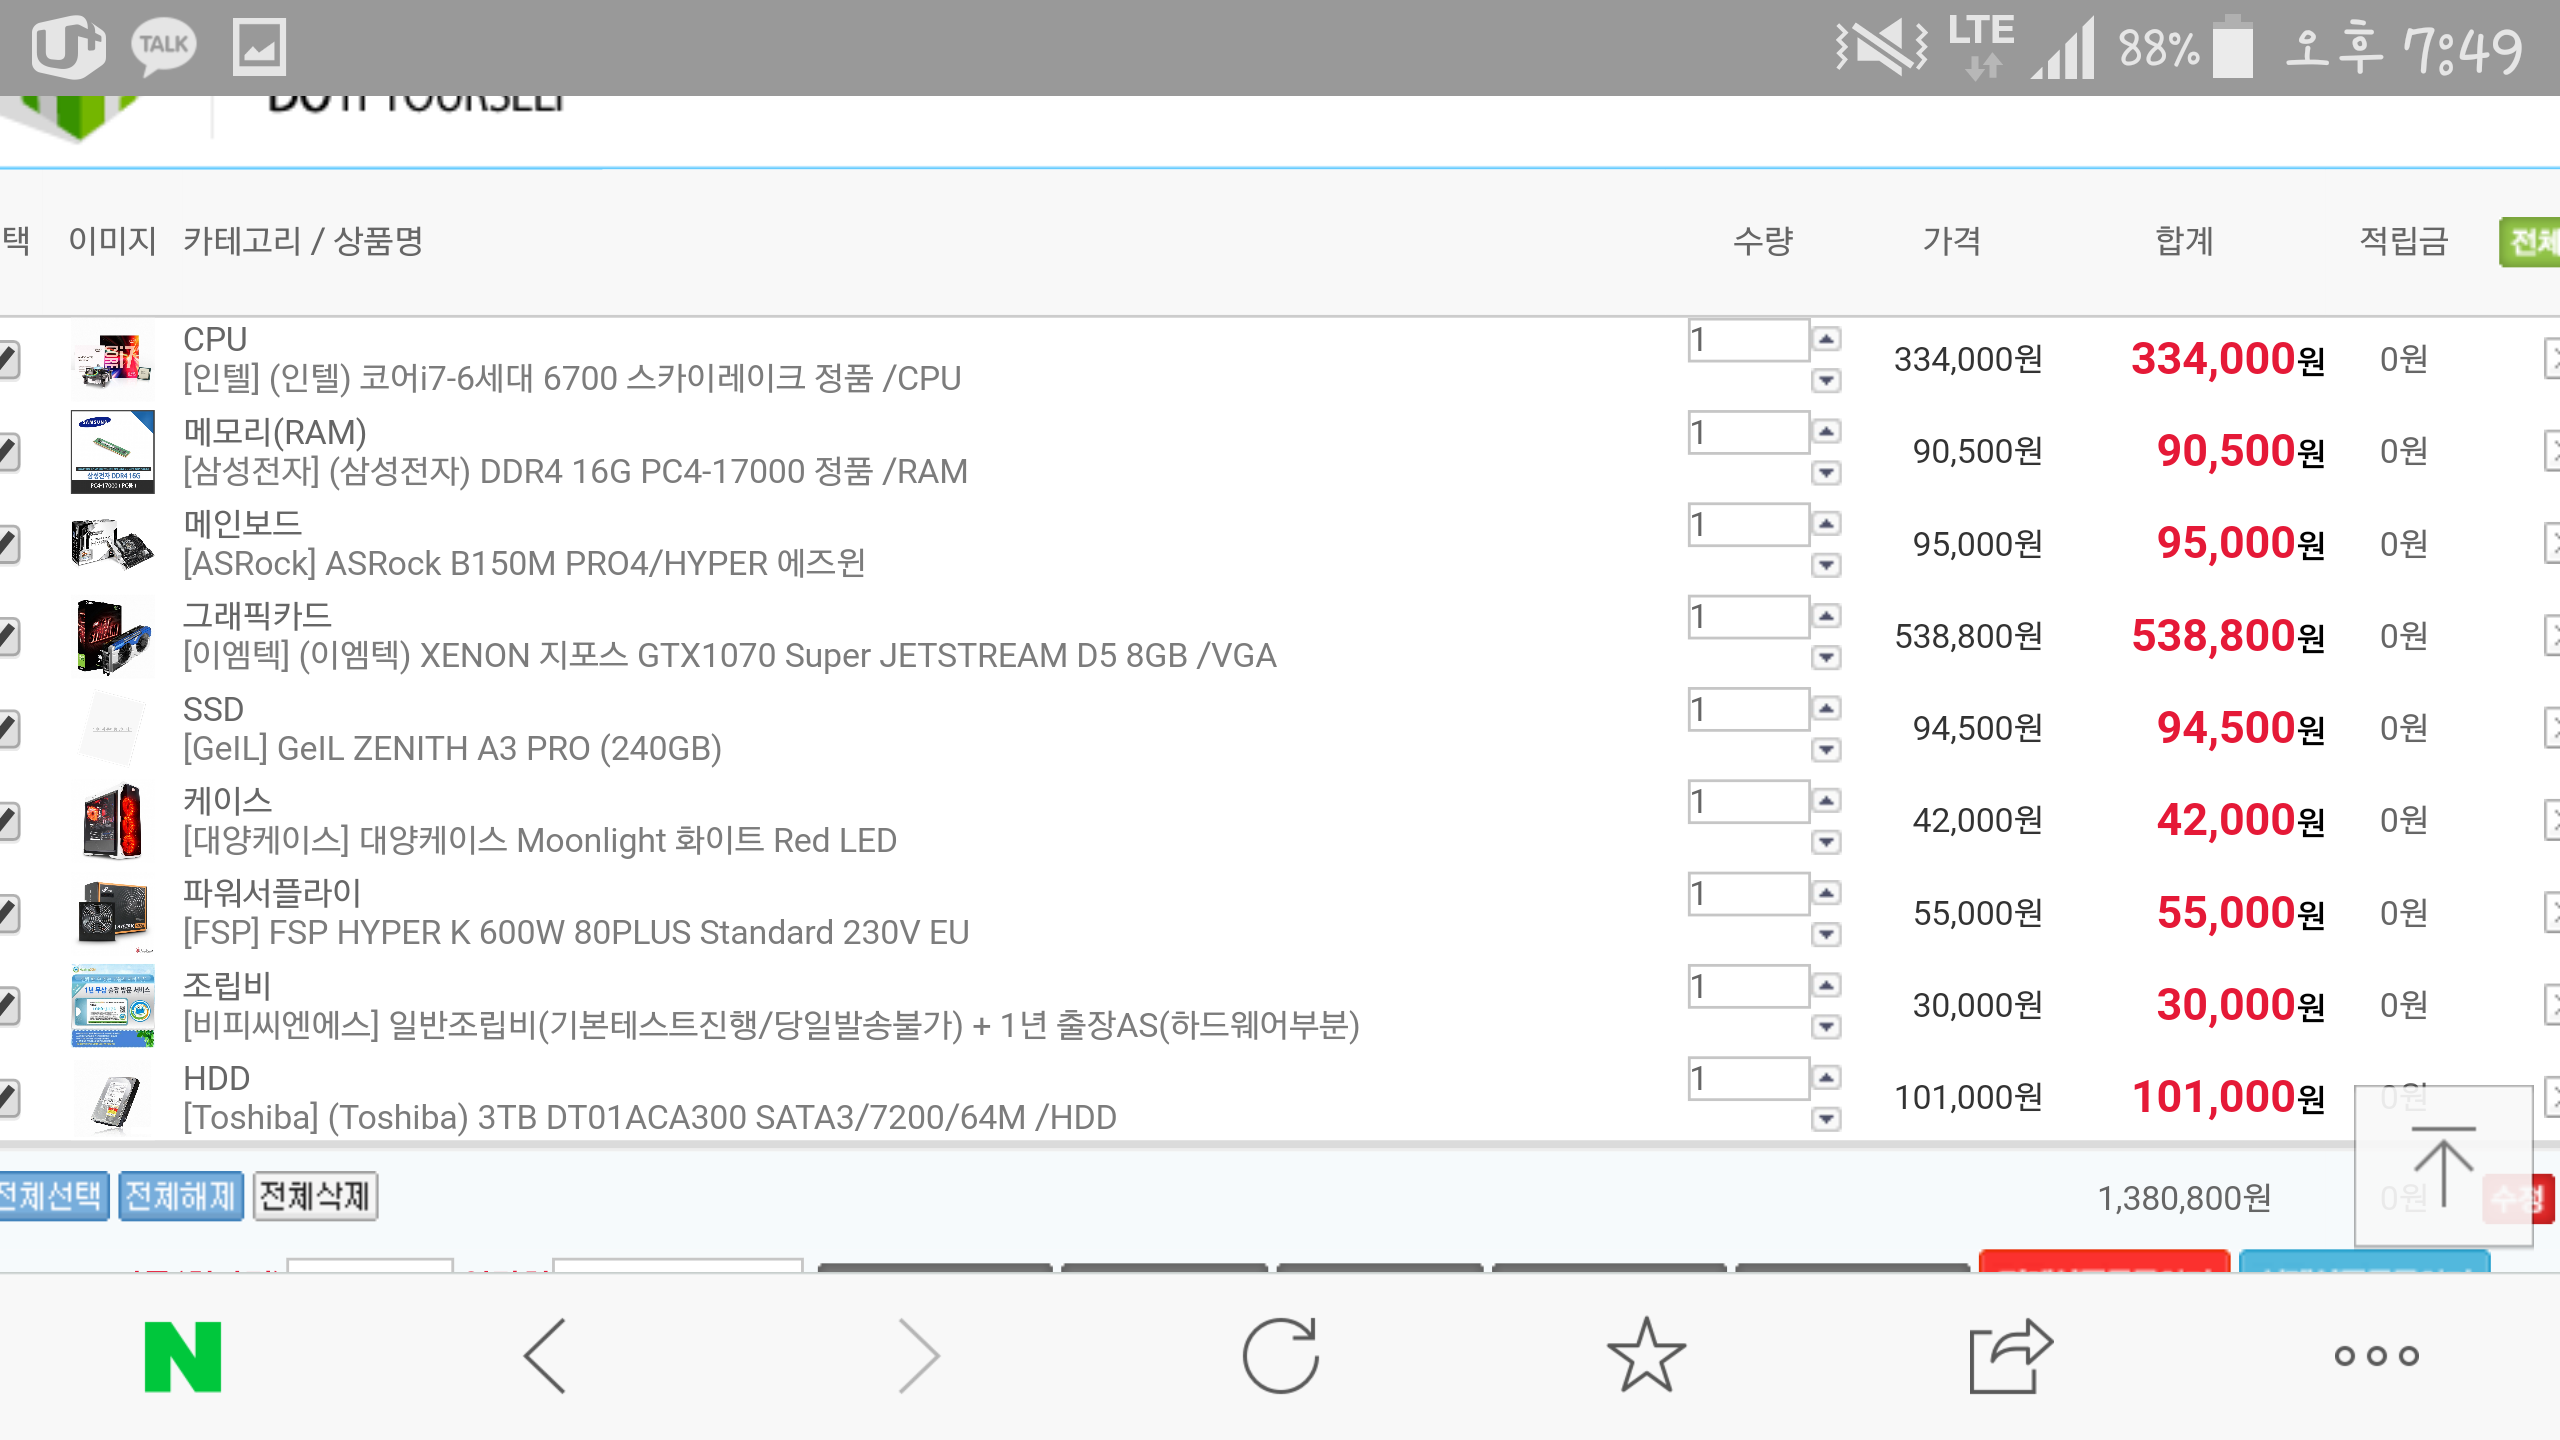
Task: Decrease the RAM quantity with down arrow
Action: click(1826, 473)
